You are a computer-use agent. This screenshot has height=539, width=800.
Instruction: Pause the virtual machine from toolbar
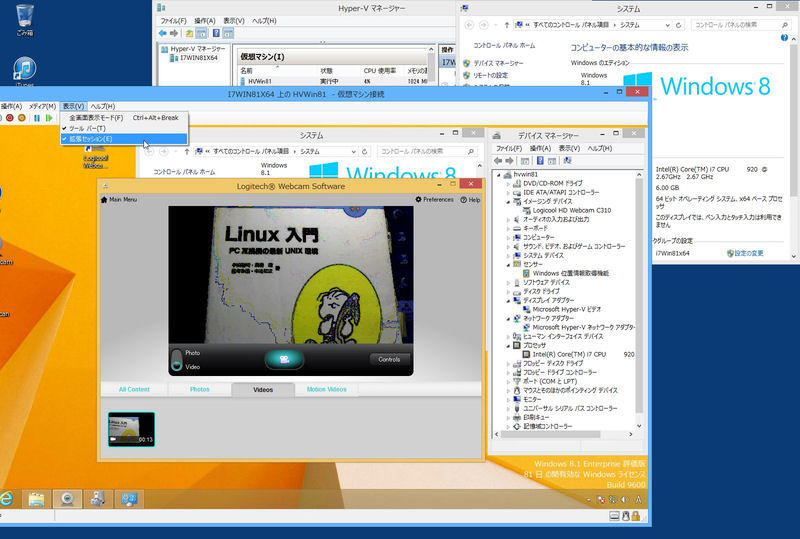pyautogui.click(x=37, y=118)
